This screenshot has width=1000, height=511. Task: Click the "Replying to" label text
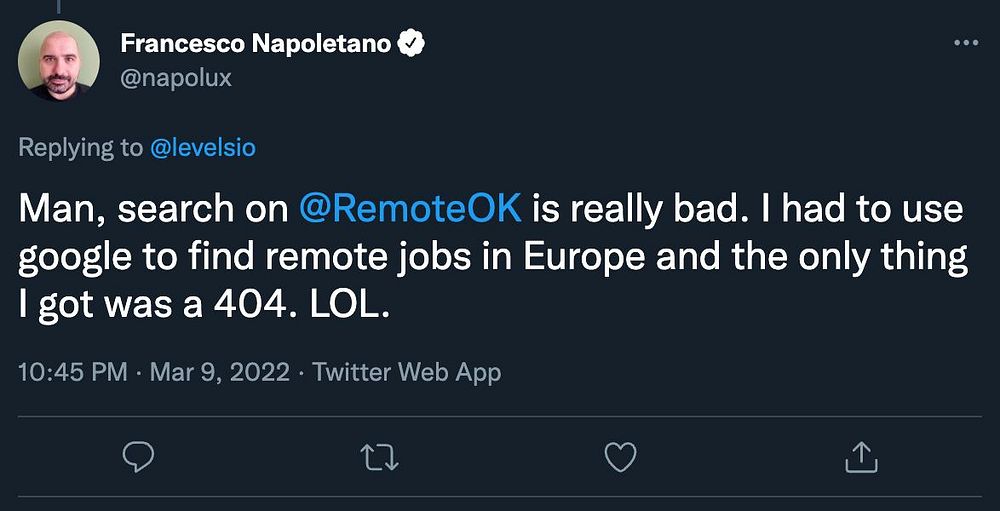pyautogui.click(x=81, y=148)
